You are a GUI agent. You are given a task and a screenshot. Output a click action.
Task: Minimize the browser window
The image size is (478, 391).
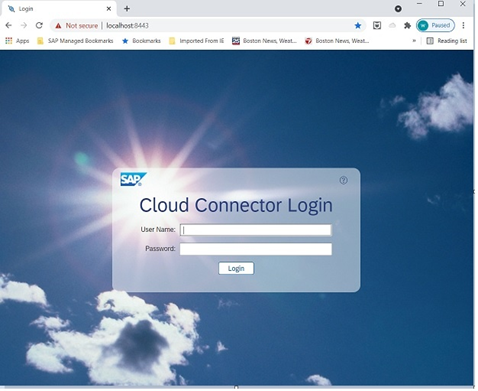click(420, 4)
